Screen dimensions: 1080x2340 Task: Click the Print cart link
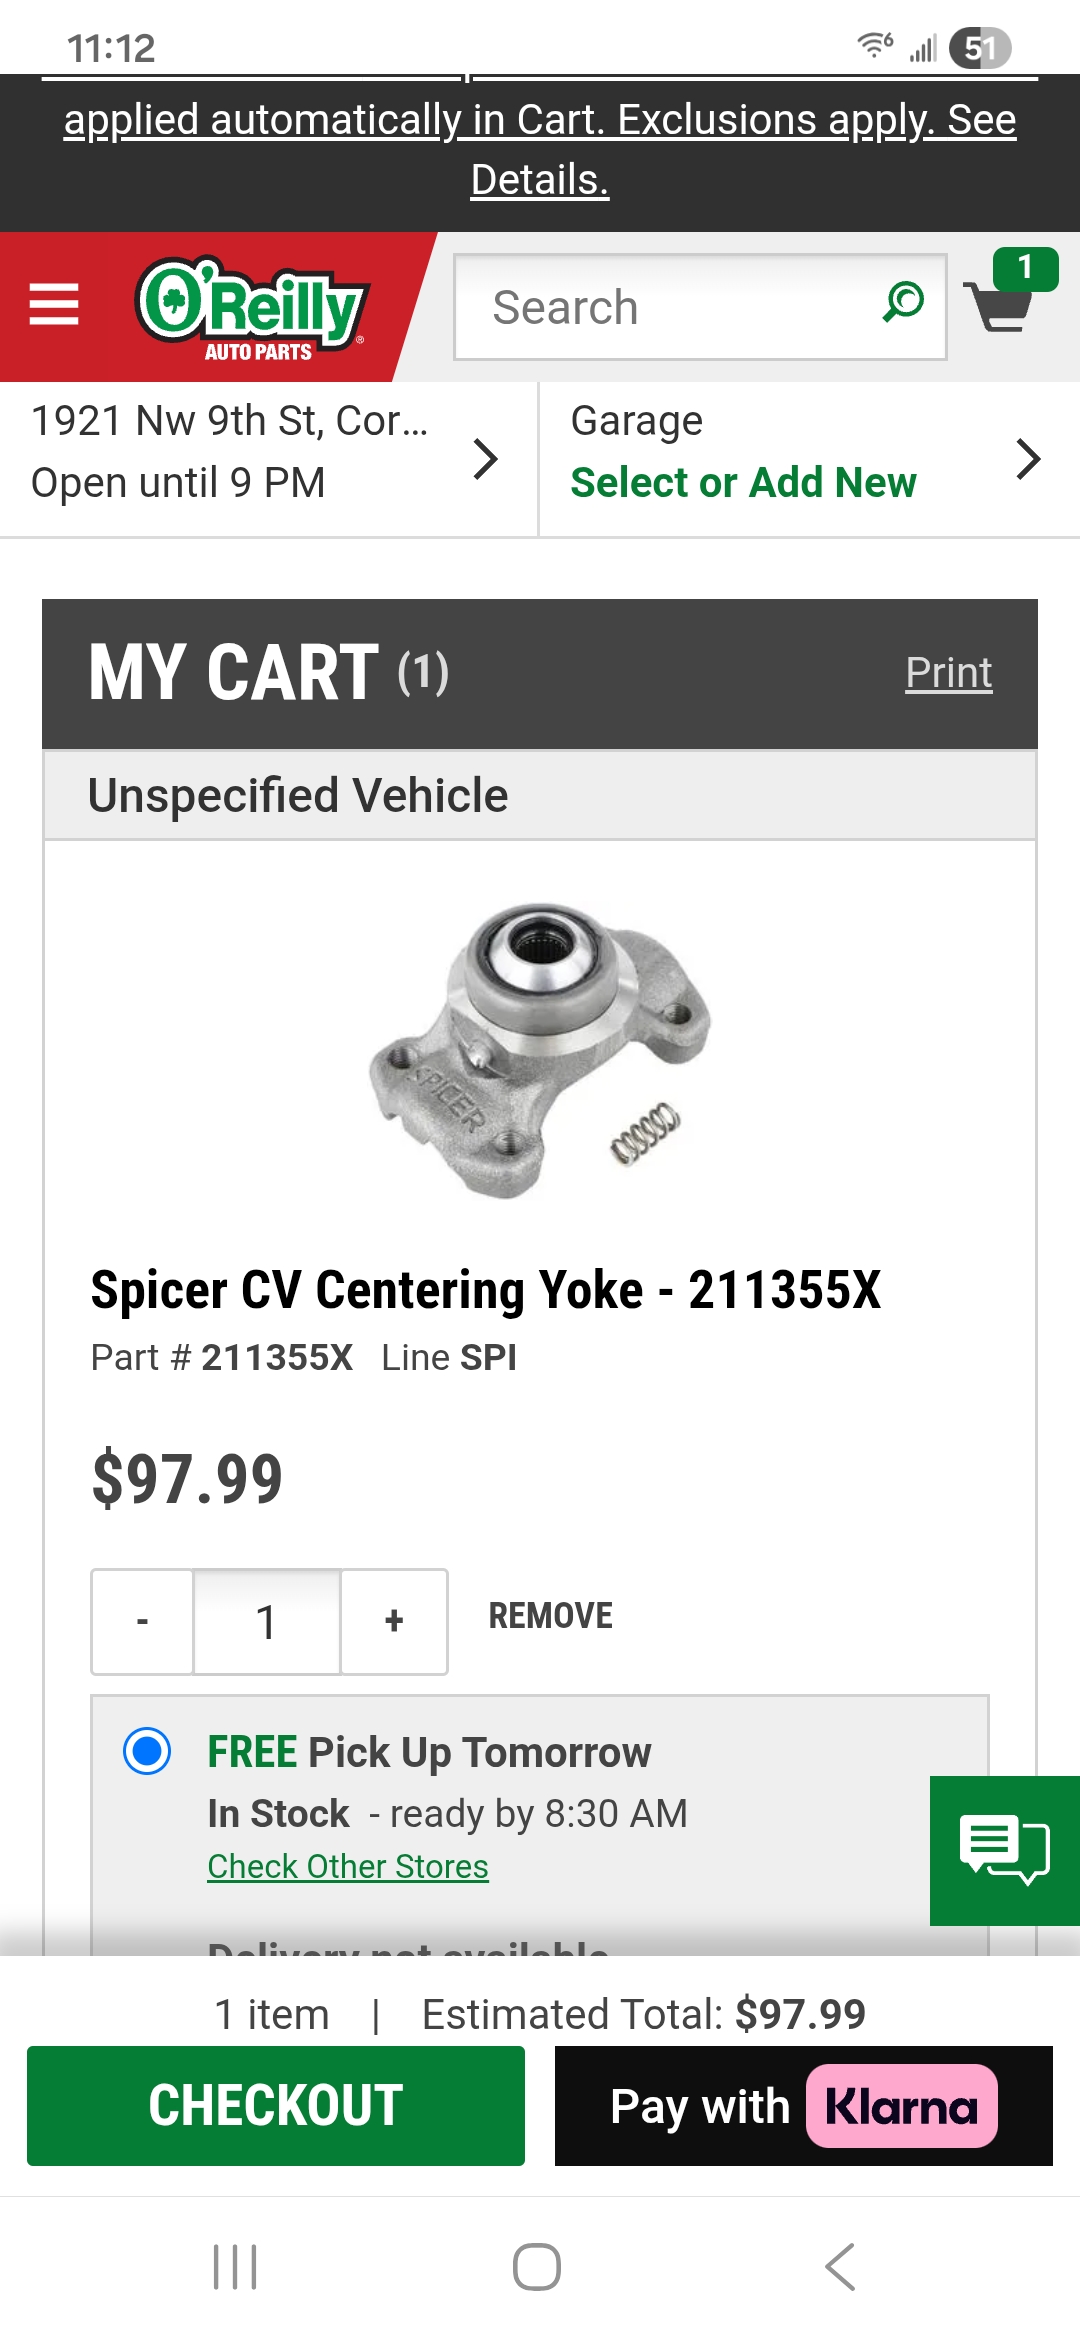948,673
